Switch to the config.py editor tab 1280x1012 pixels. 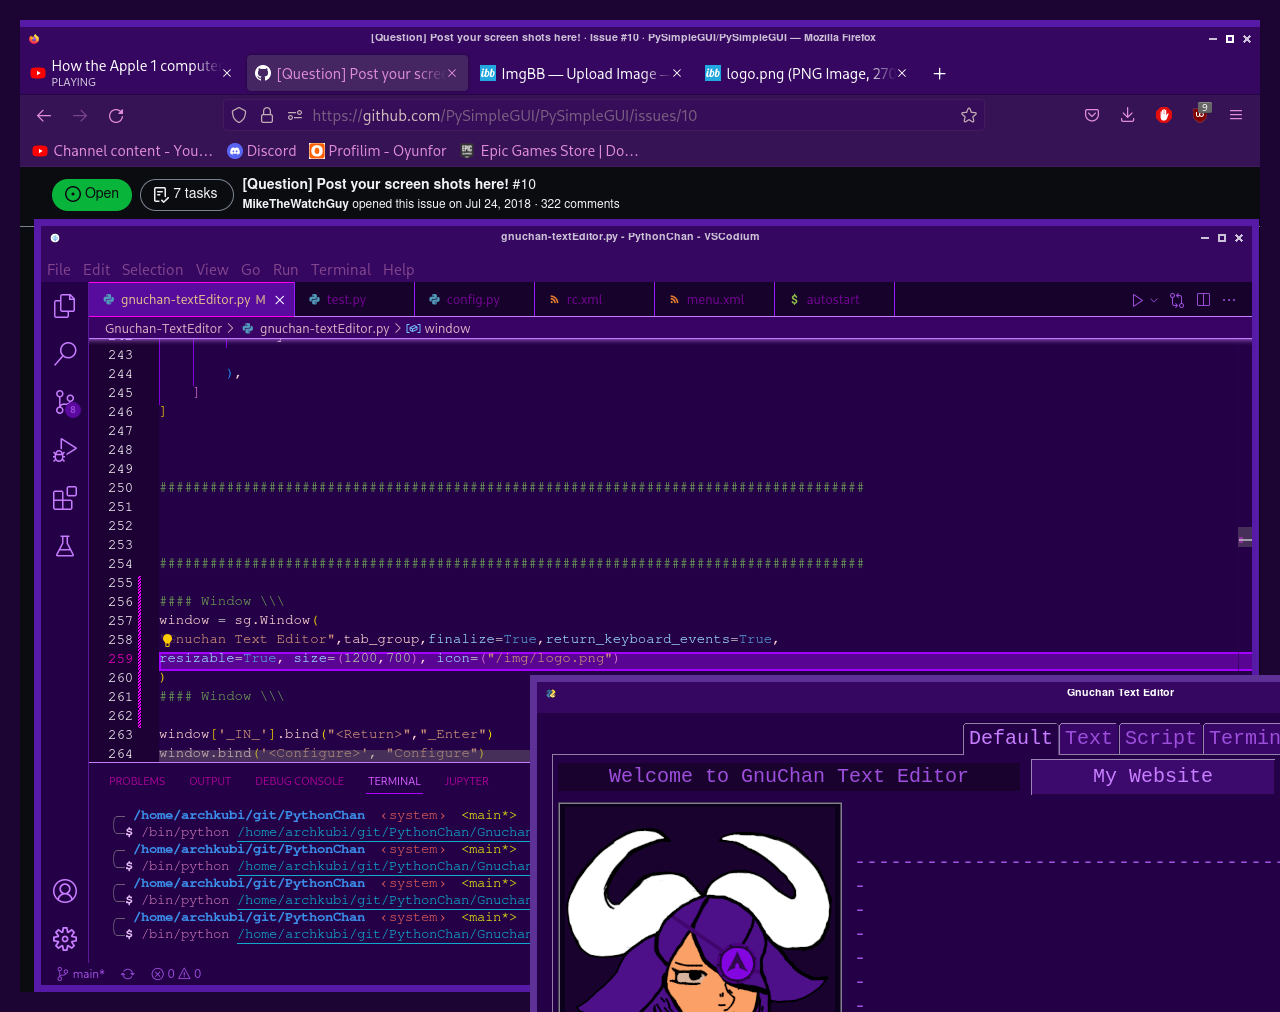[x=472, y=300]
